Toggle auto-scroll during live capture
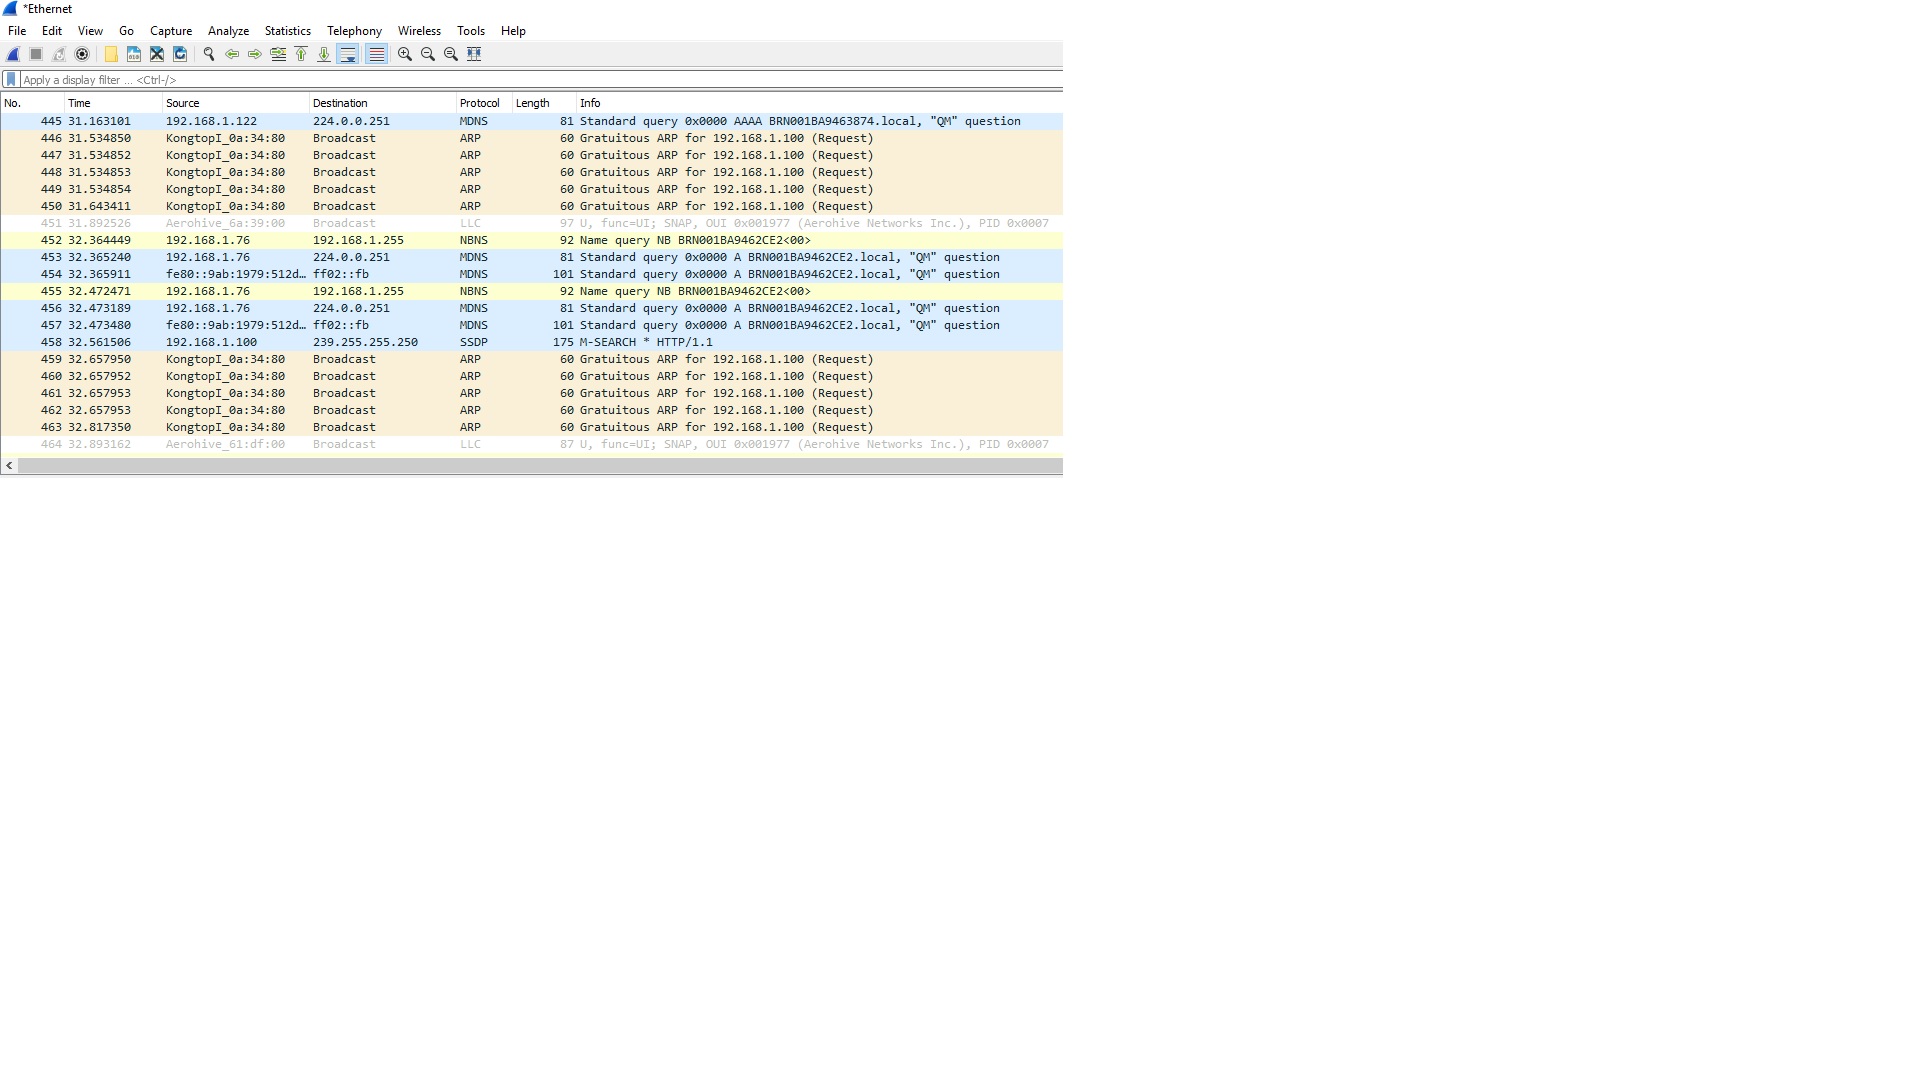 tap(348, 54)
